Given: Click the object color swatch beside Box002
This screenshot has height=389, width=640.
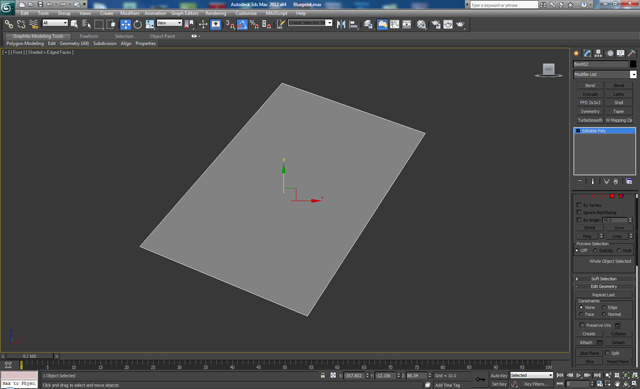Looking at the screenshot, I should point(633,64).
